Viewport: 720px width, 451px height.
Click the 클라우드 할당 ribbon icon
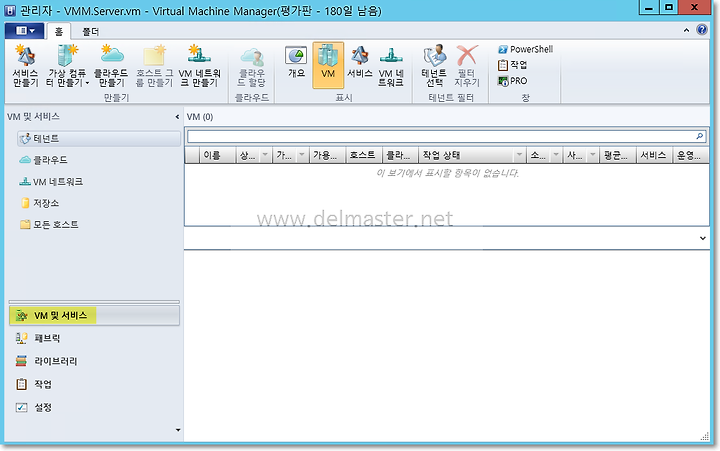pos(252,57)
